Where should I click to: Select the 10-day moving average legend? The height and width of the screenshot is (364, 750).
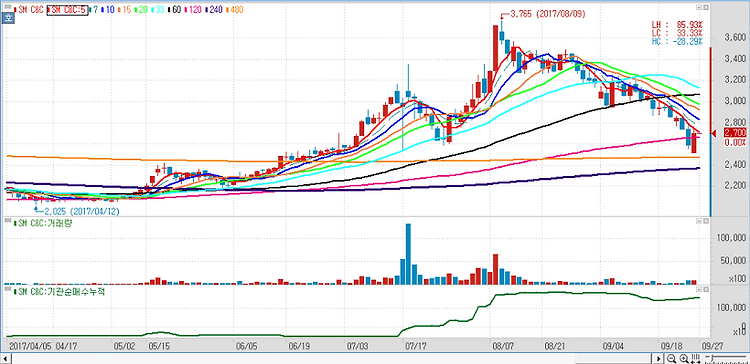(x=108, y=10)
